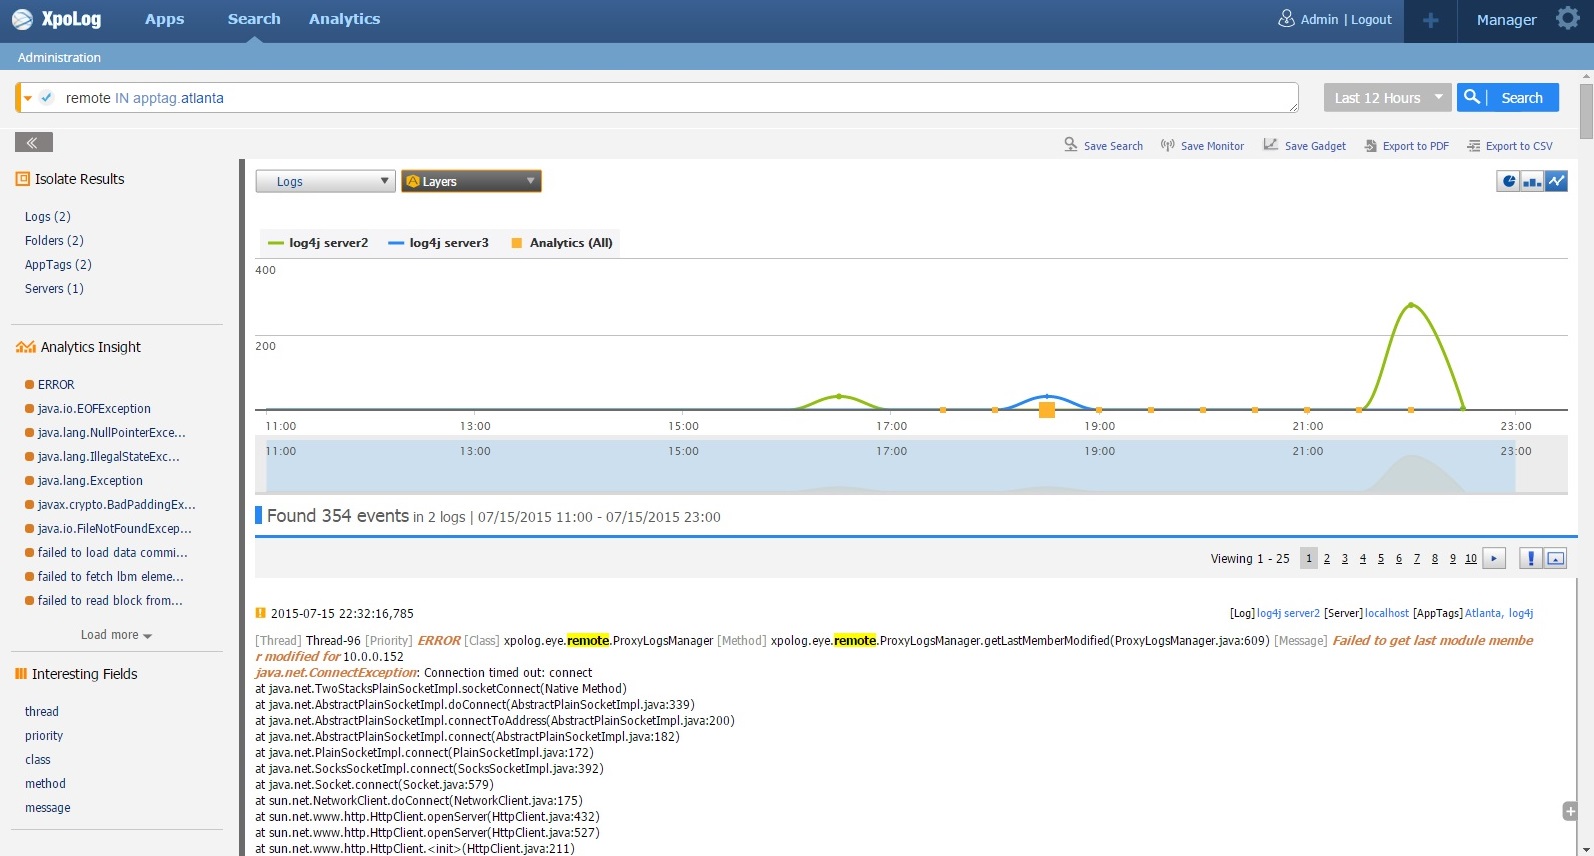The height and width of the screenshot is (856, 1594).
Task: Select the line chart view icon
Action: coord(1556,181)
